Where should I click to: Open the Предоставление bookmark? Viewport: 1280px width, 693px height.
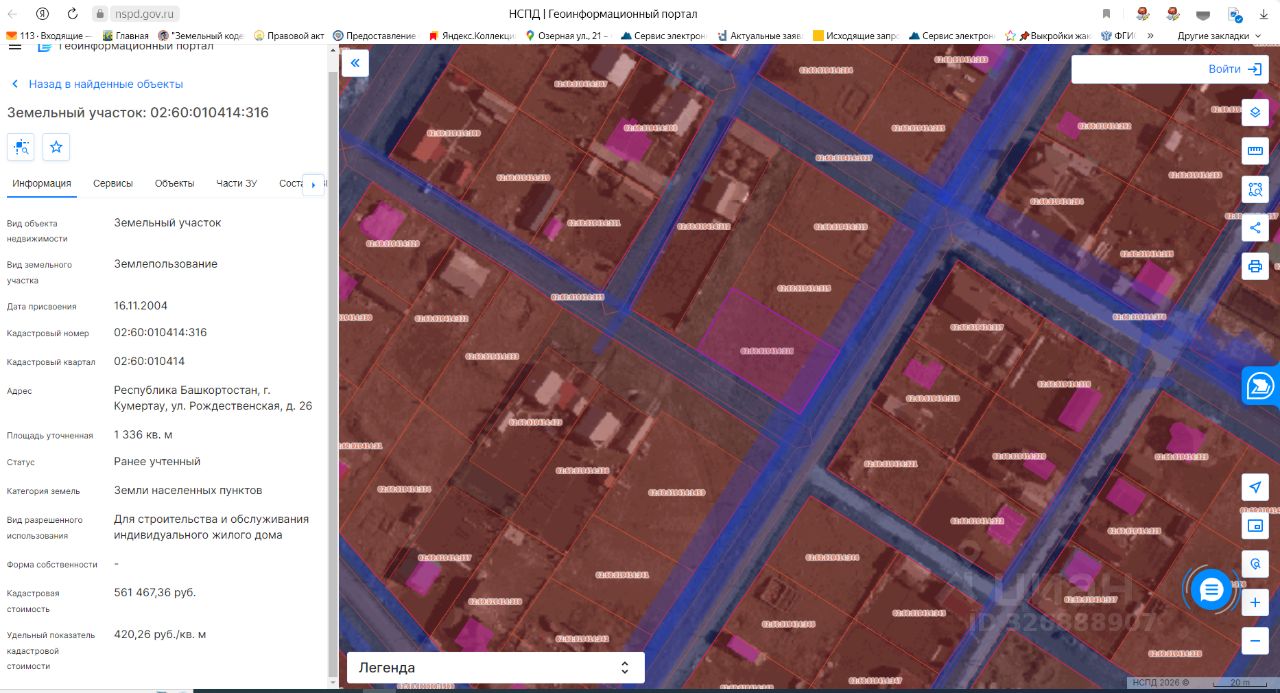[x=374, y=36]
